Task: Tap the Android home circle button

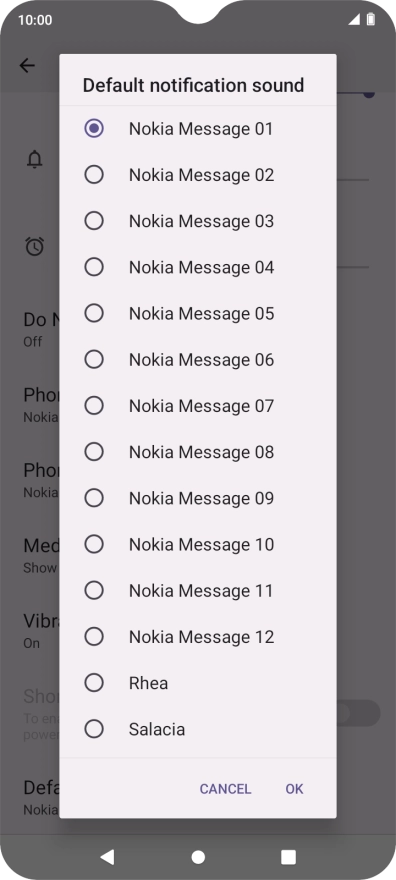Action: 198,856
